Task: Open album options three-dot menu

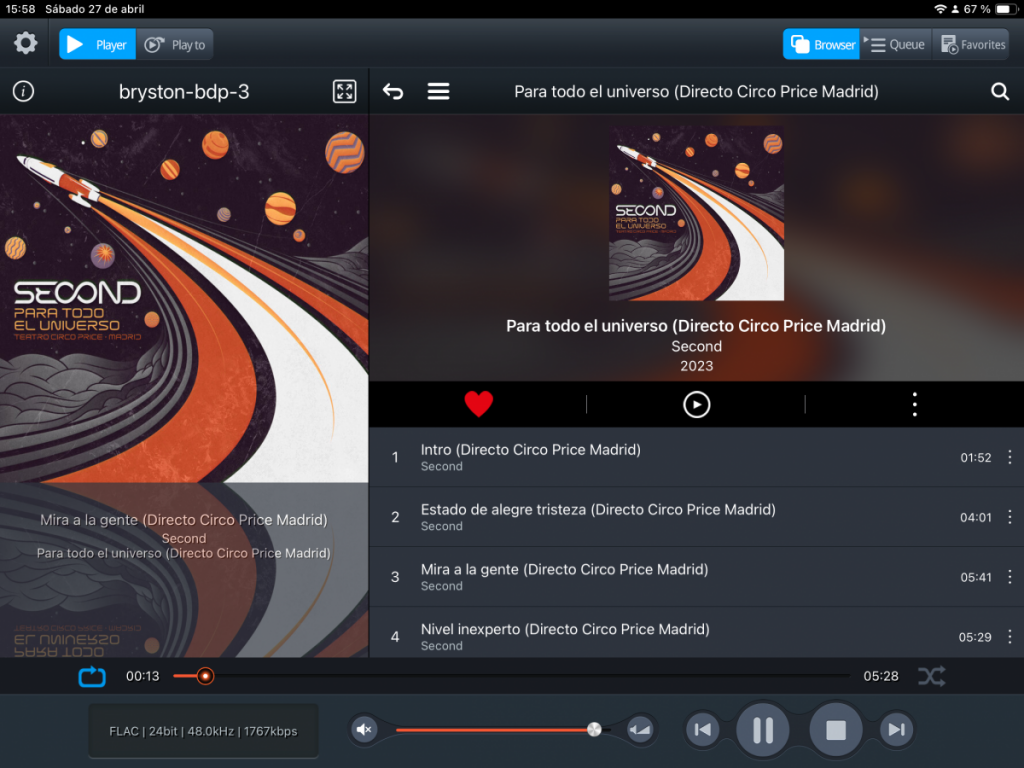Action: (x=914, y=404)
